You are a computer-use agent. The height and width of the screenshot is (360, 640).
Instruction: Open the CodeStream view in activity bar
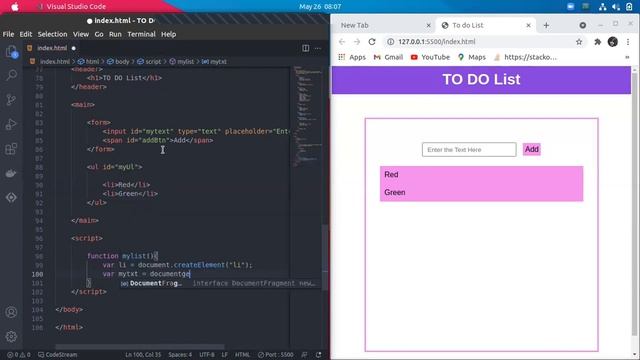click(11, 198)
